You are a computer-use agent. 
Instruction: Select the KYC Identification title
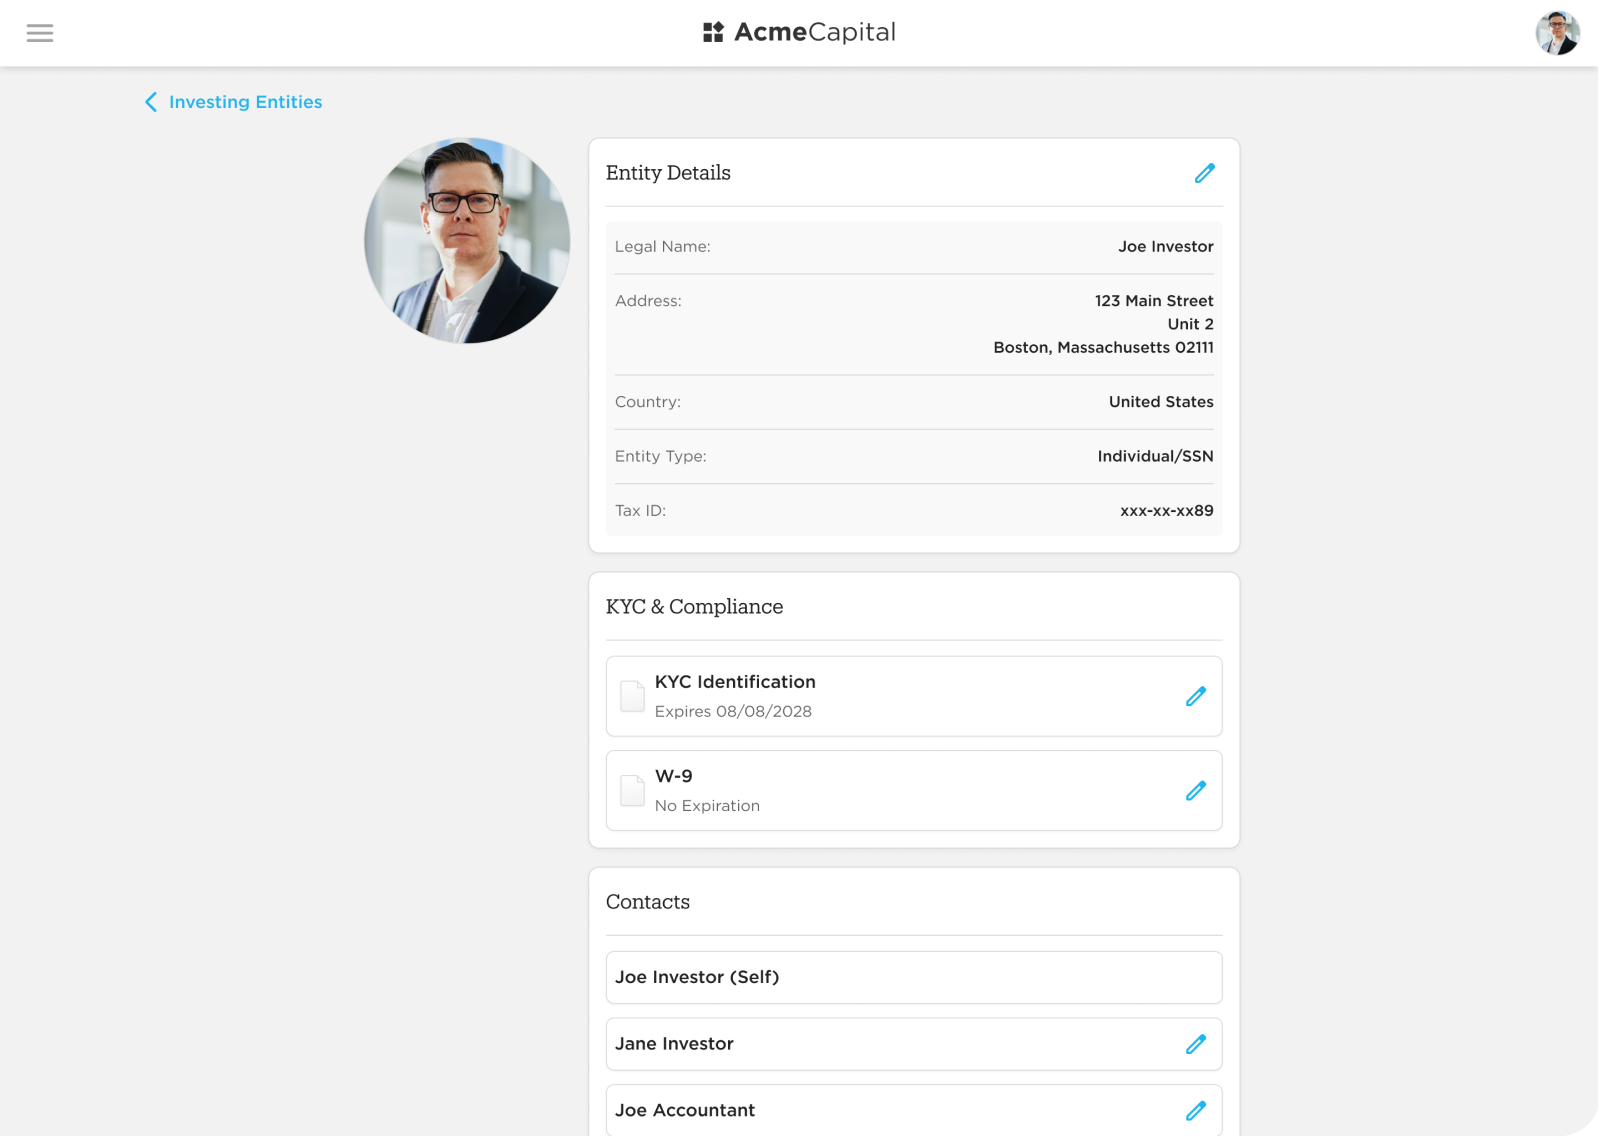coord(735,682)
